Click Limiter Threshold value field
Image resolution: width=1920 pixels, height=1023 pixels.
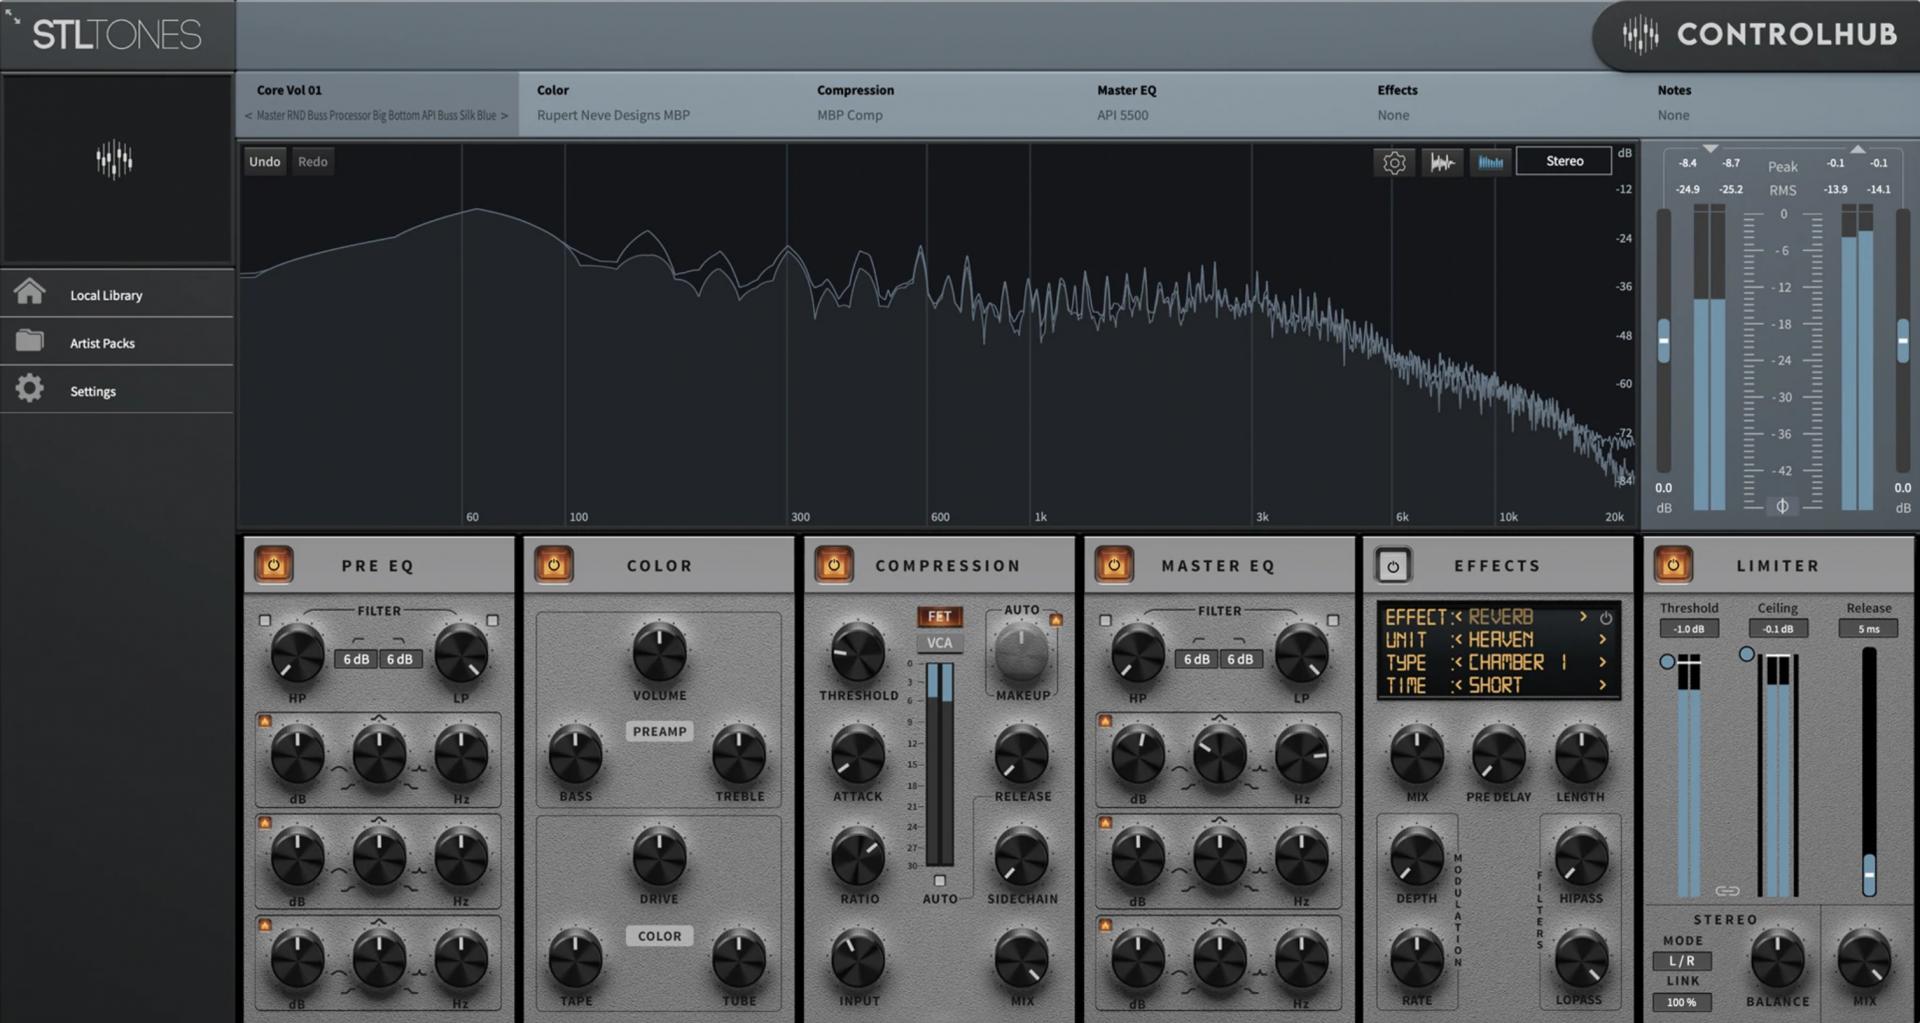1689,629
